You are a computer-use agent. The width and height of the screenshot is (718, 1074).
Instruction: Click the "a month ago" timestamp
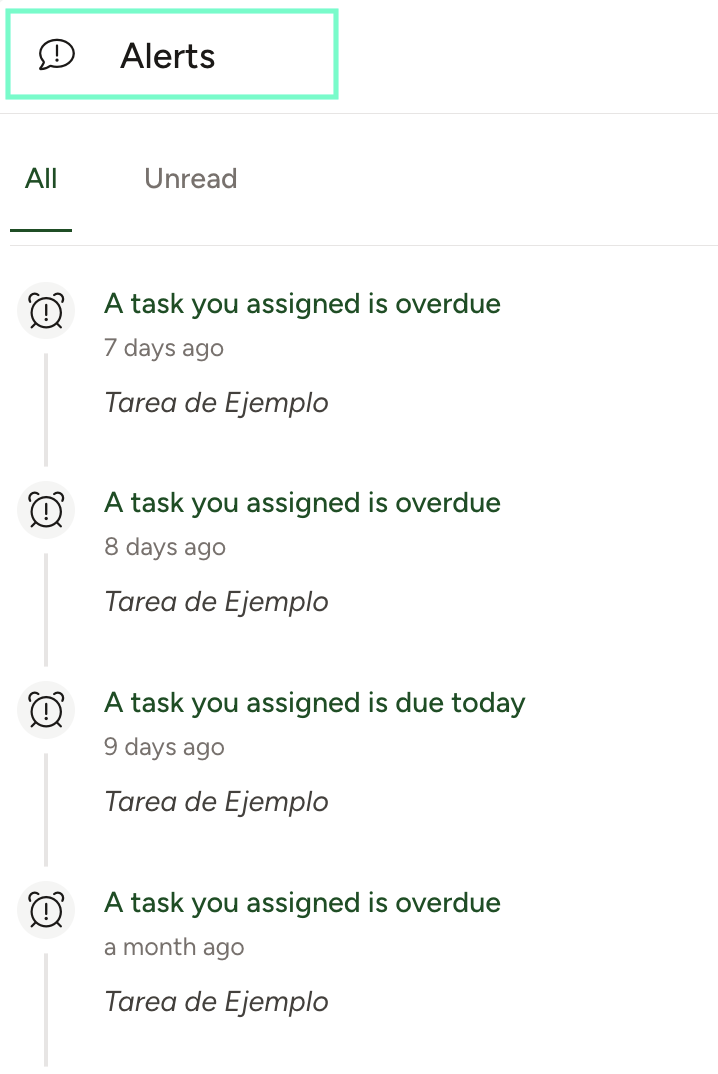coord(174,947)
